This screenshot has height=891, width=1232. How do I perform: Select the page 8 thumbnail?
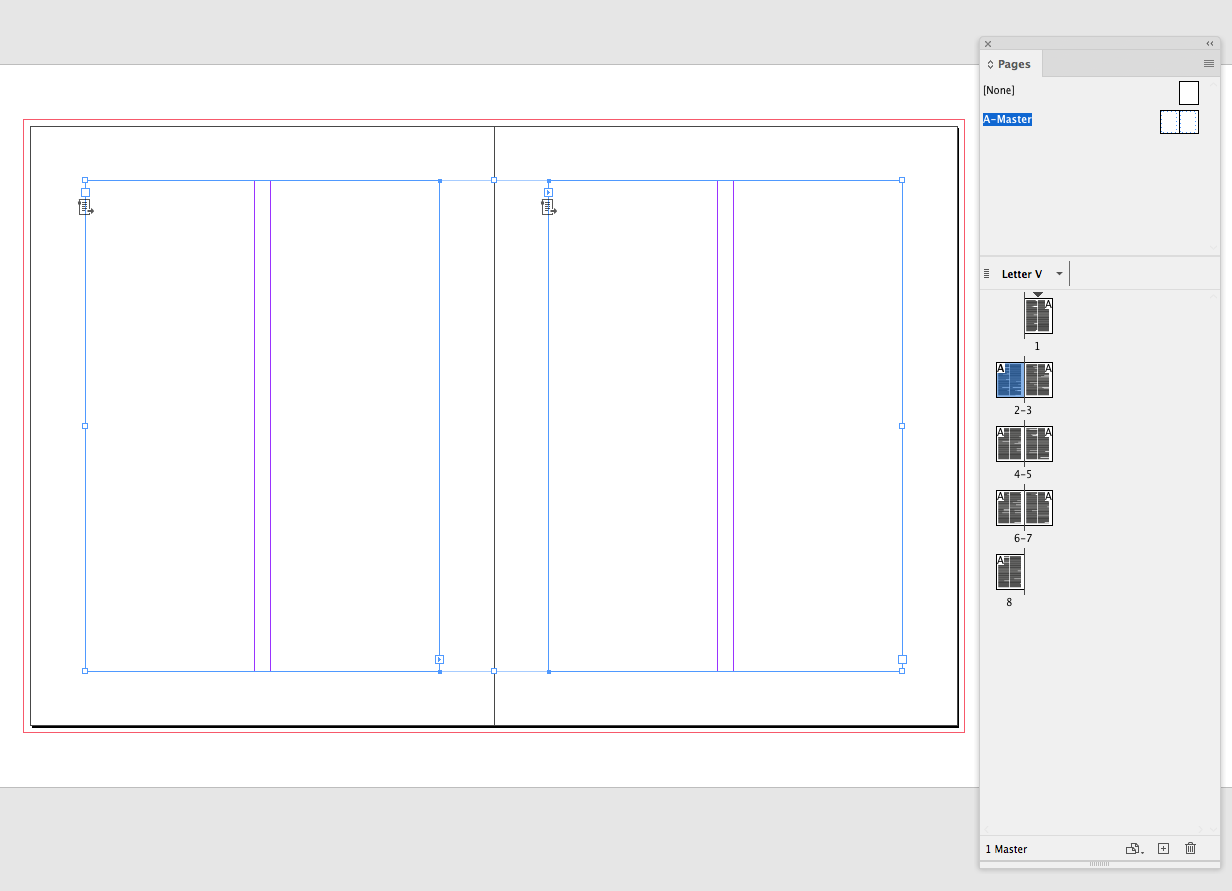tap(1009, 573)
